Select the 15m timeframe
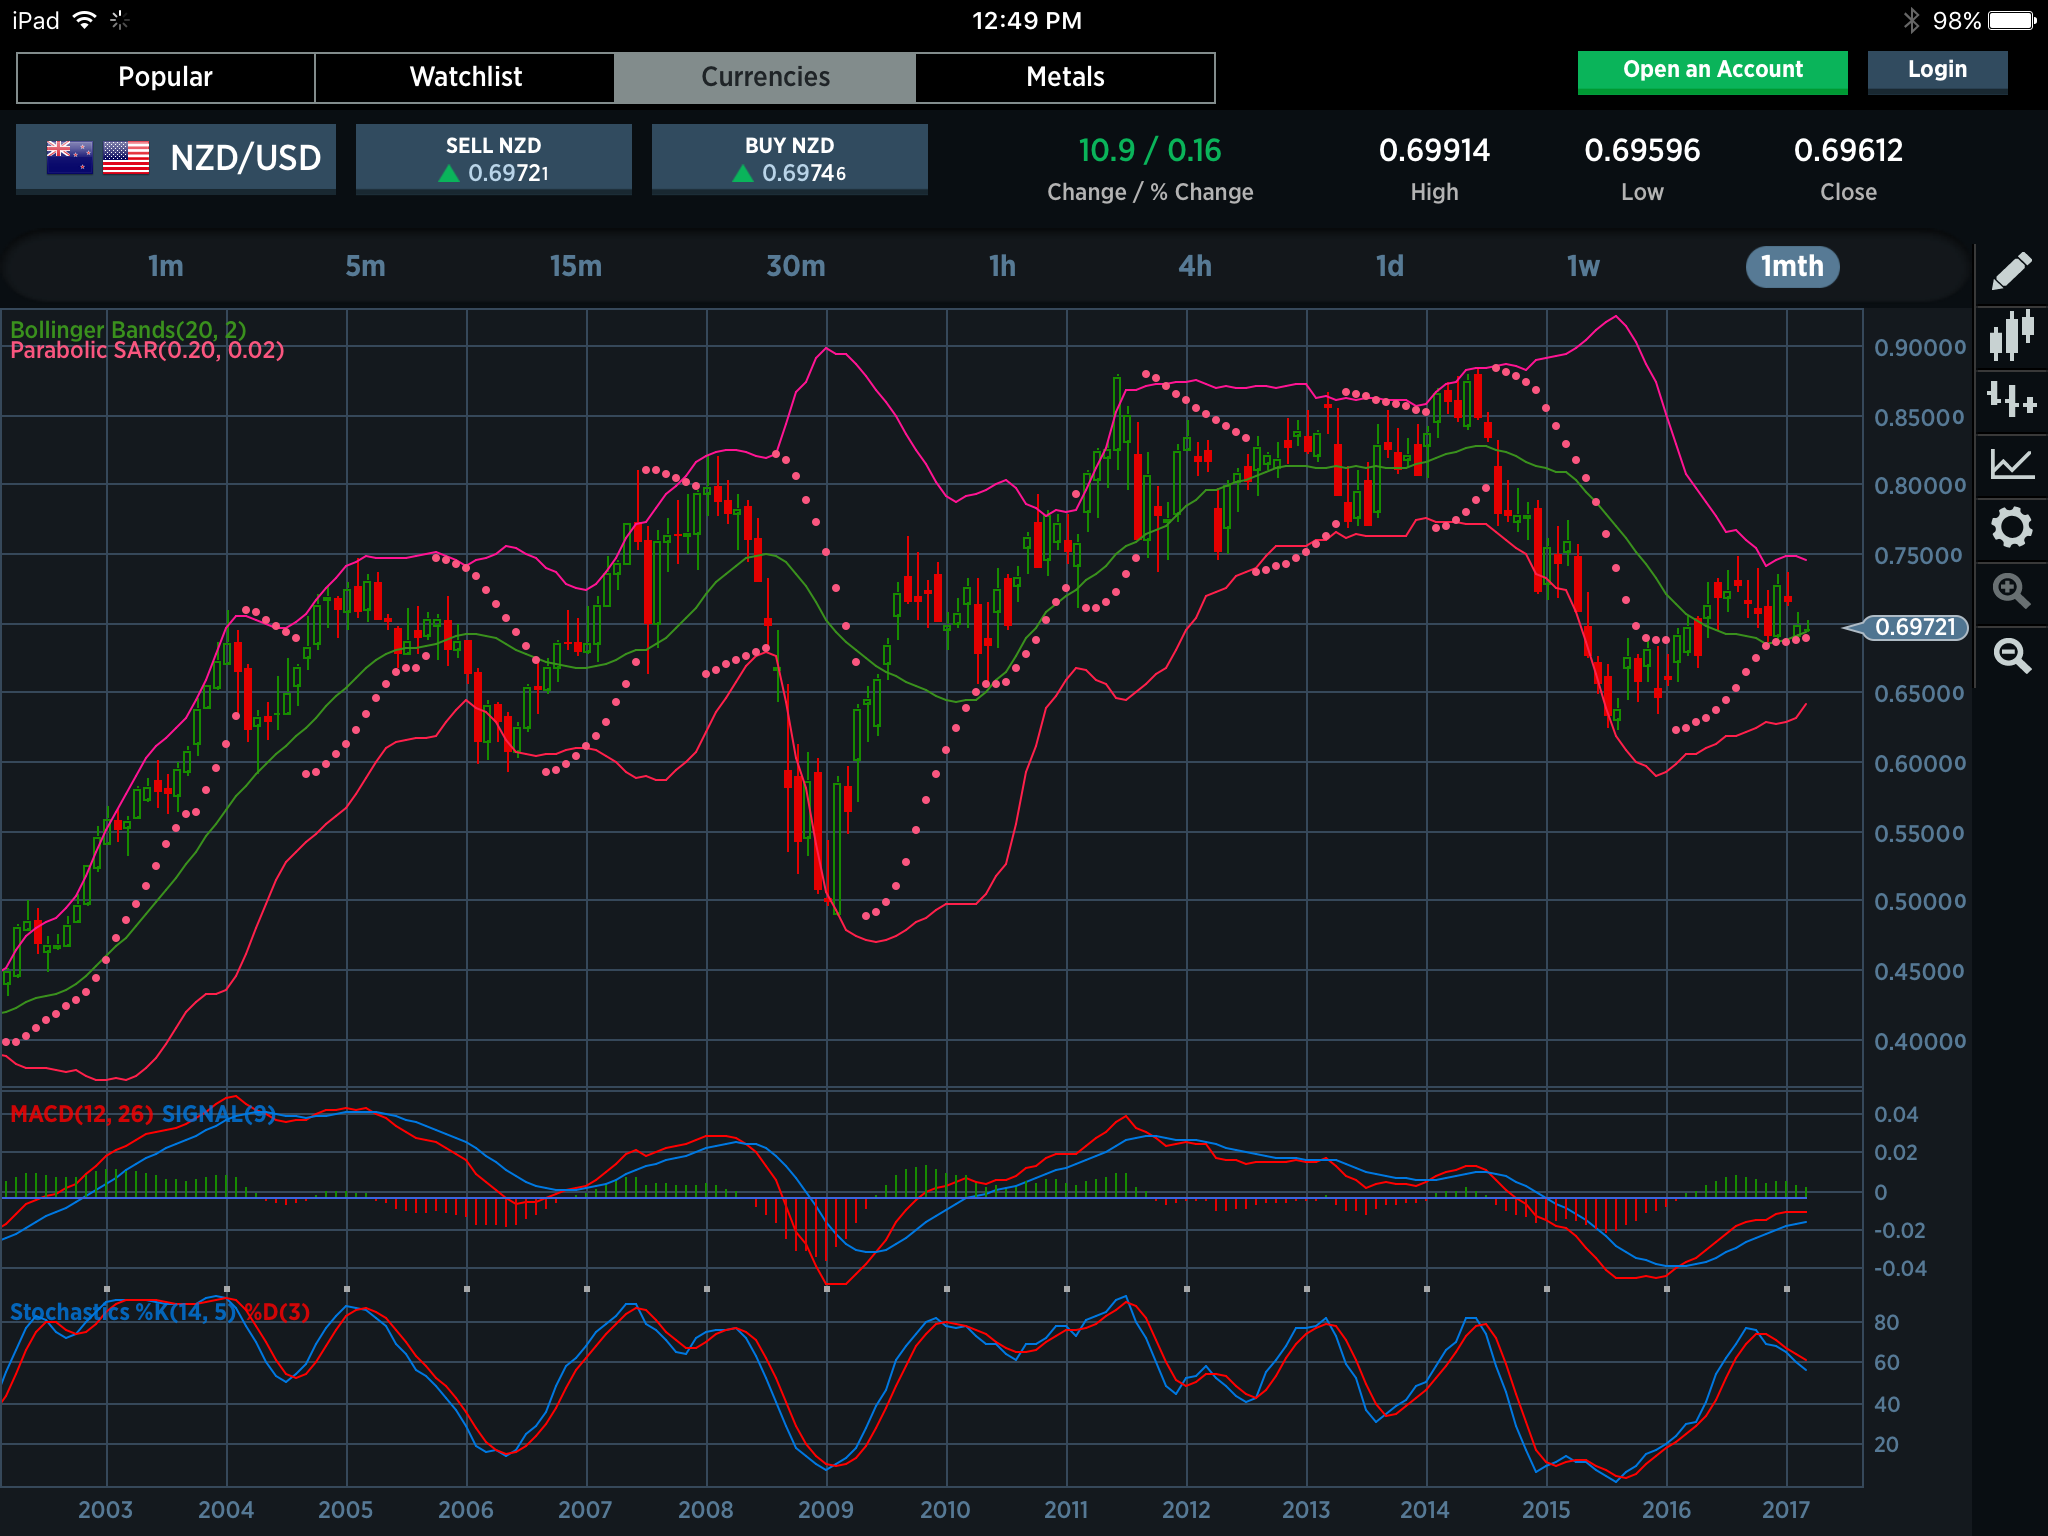 coord(576,267)
